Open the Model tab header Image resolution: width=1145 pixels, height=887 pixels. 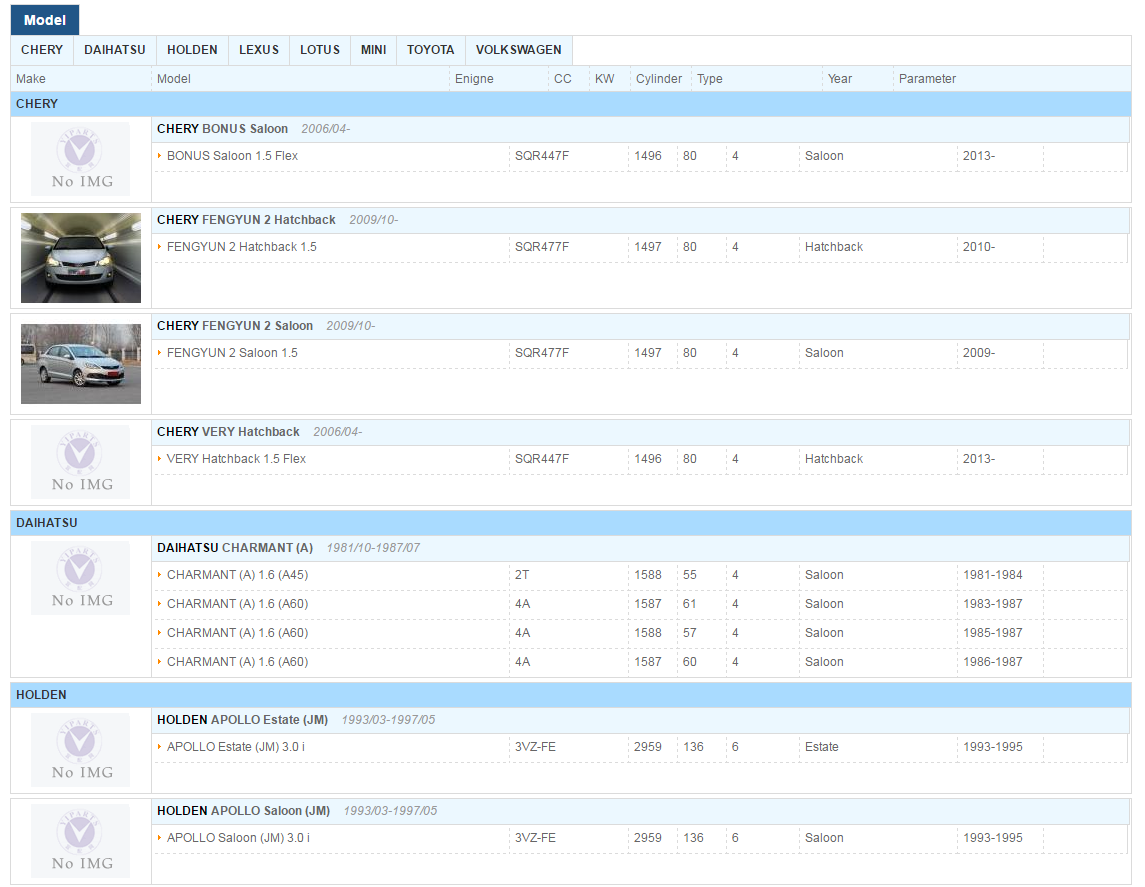point(45,20)
